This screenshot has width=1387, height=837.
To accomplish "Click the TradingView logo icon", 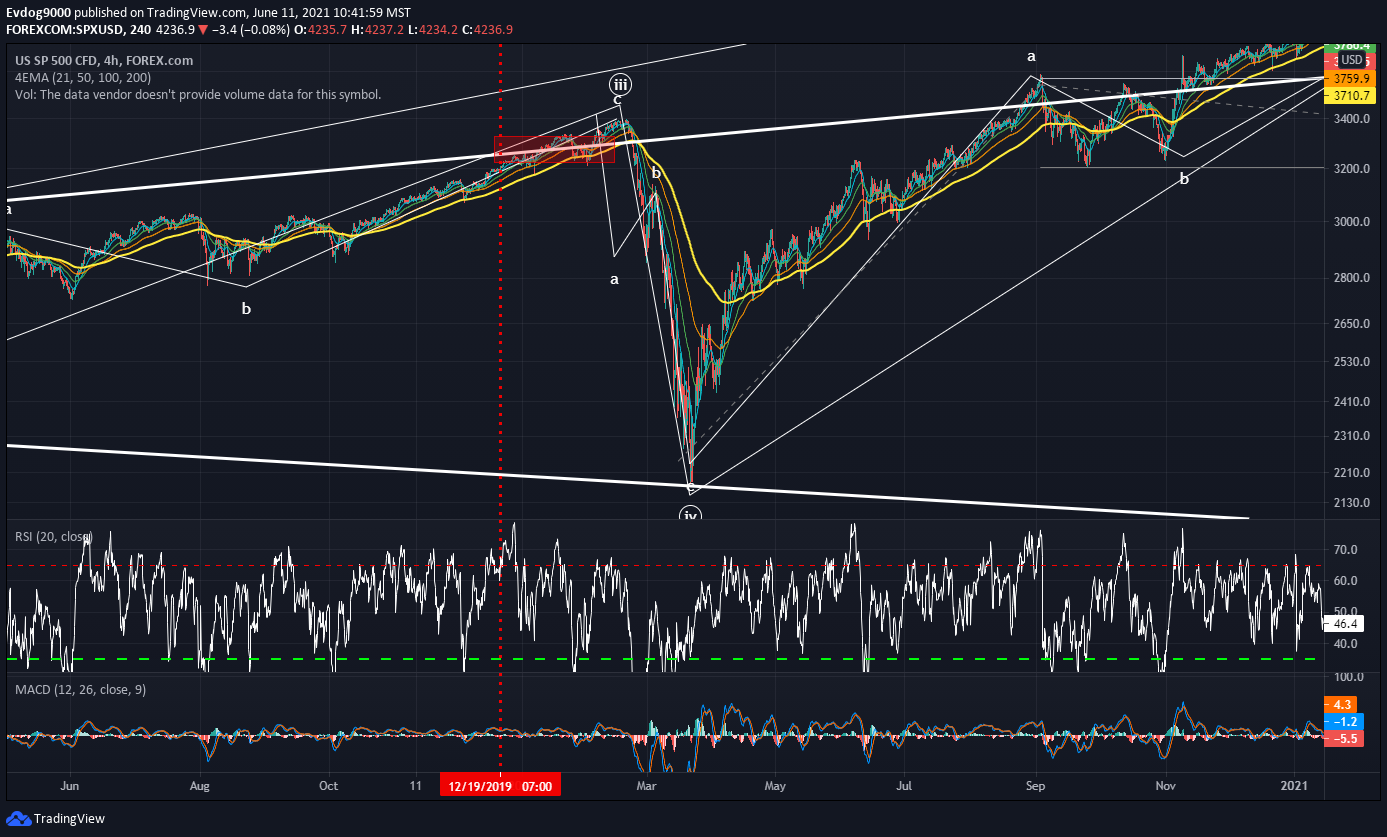I will coord(19,818).
